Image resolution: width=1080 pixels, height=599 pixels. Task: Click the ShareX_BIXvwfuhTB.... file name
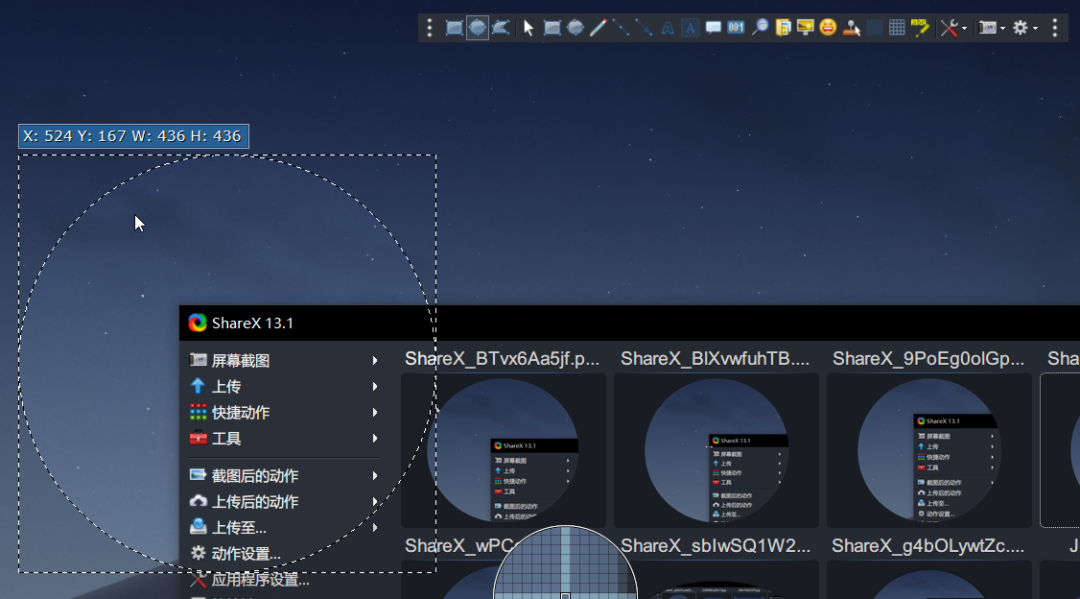pyautogui.click(x=715, y=359)
